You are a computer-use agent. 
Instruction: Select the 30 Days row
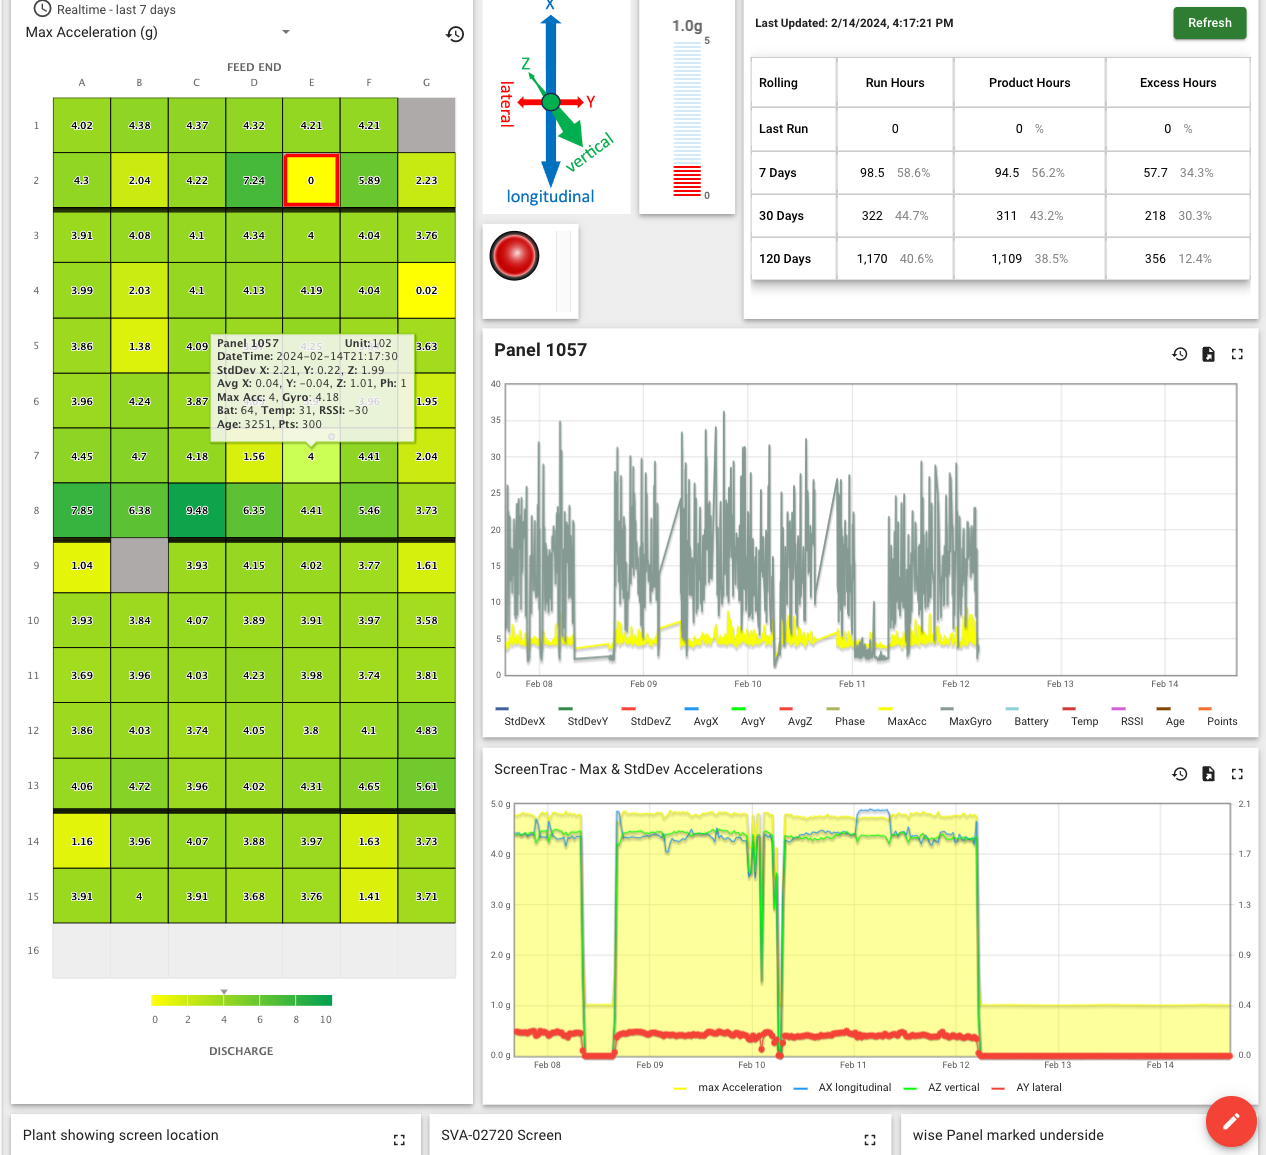[x=781, y=216]
